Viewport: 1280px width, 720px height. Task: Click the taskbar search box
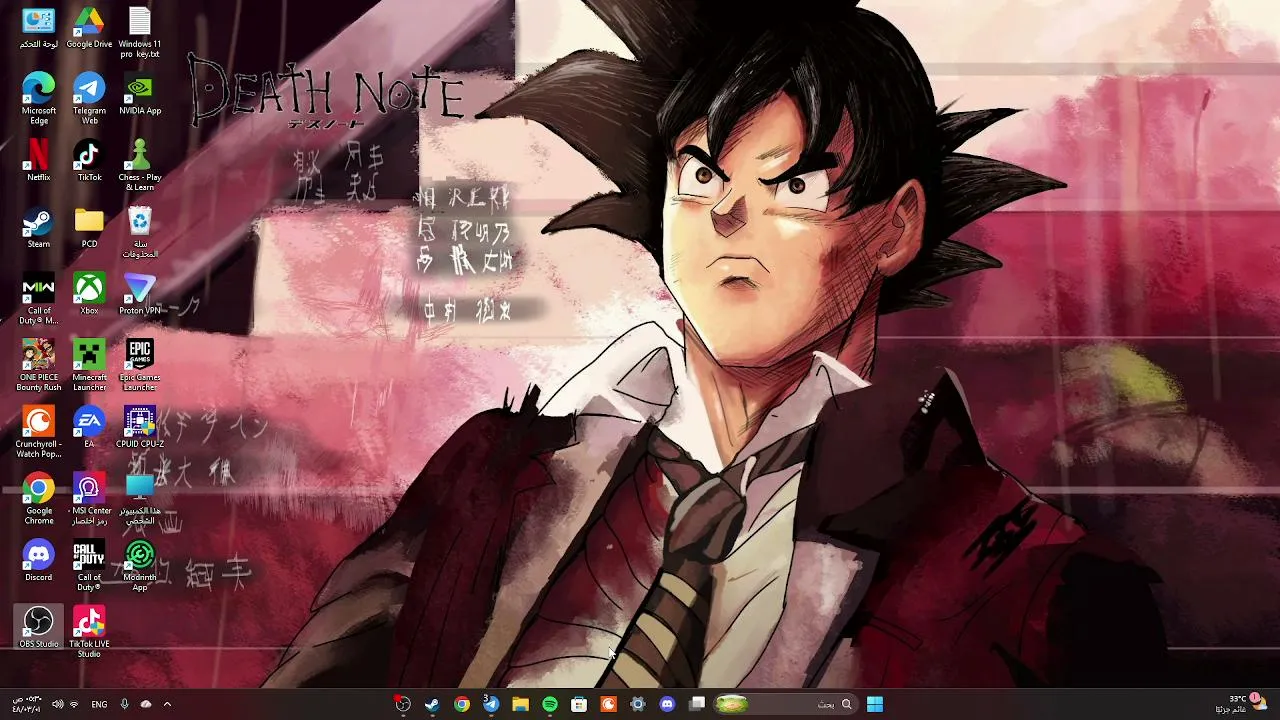[x=786, y=704]
